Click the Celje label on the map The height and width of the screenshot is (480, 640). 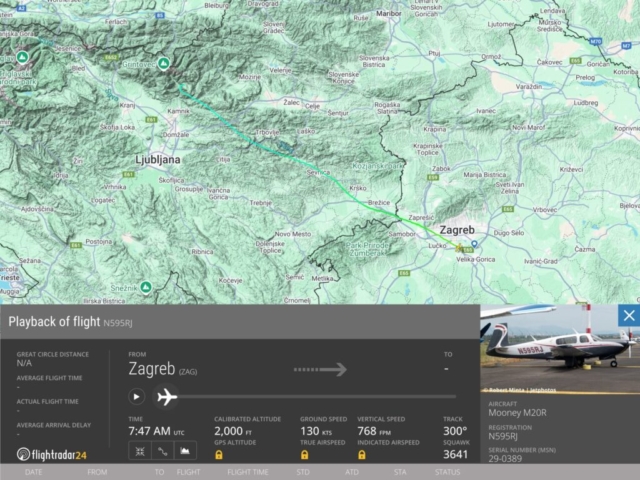click(312, 106)
